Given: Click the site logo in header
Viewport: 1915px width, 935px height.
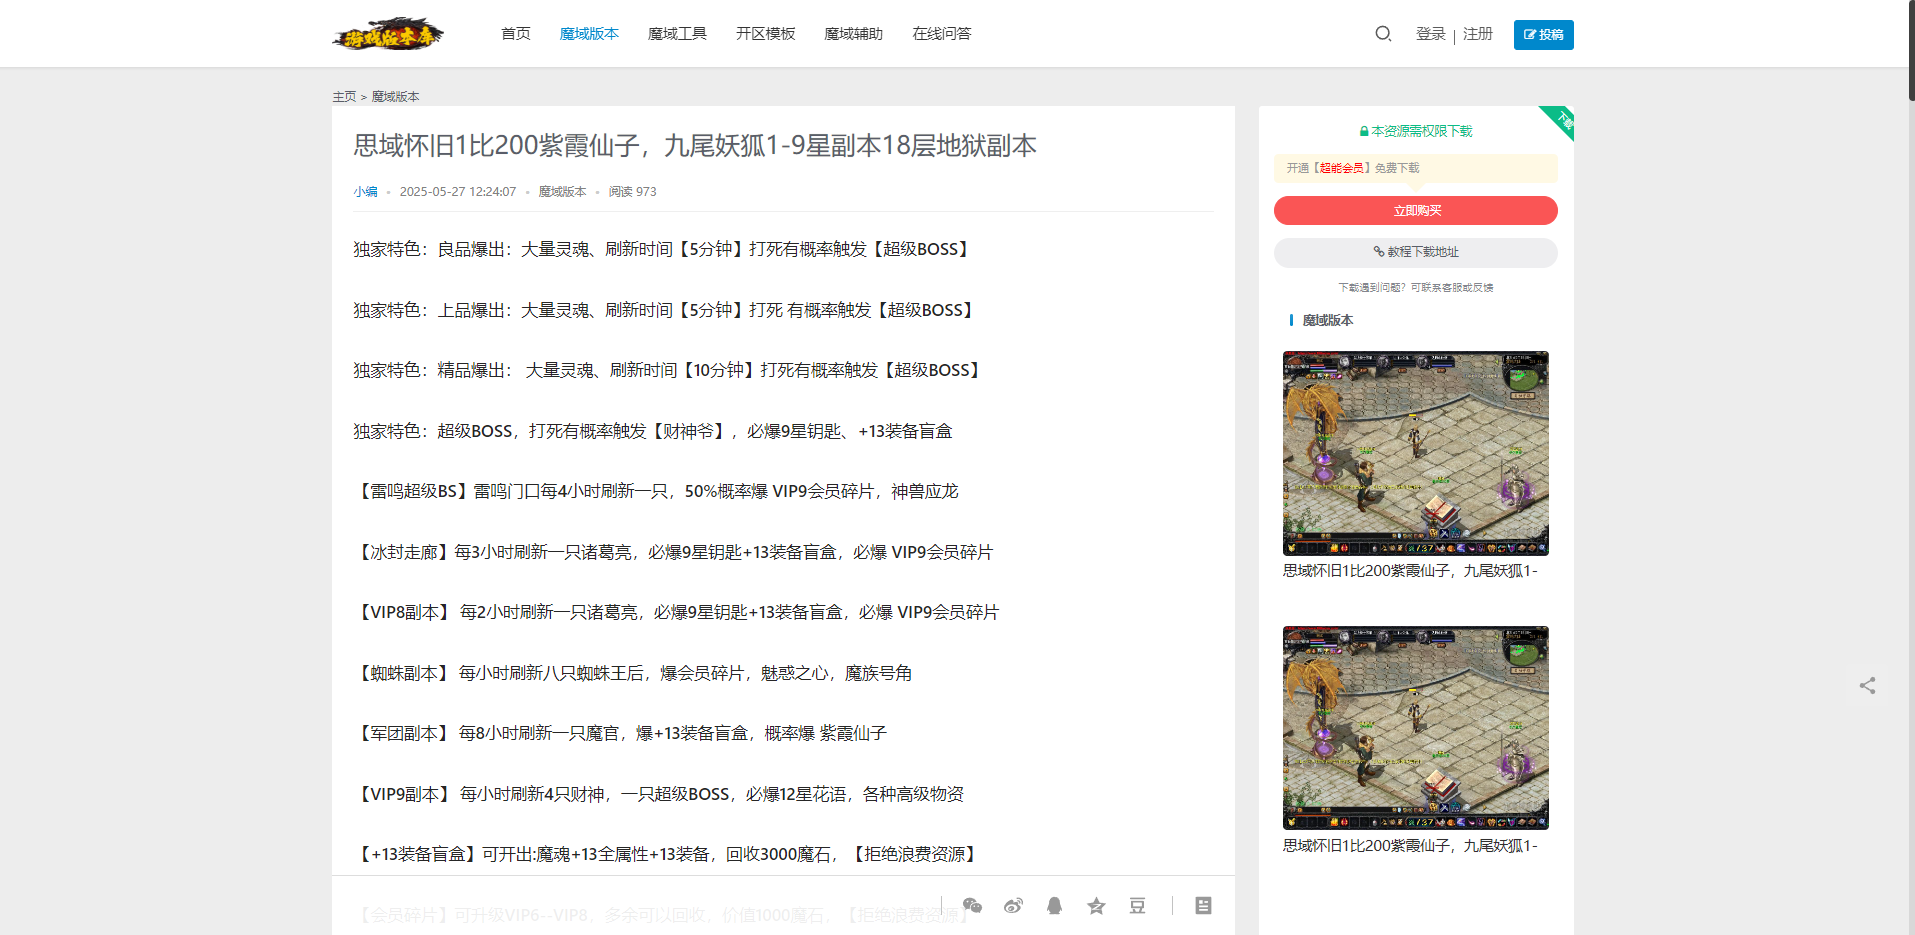Looking at the screenshot, I should click(388, 34).
